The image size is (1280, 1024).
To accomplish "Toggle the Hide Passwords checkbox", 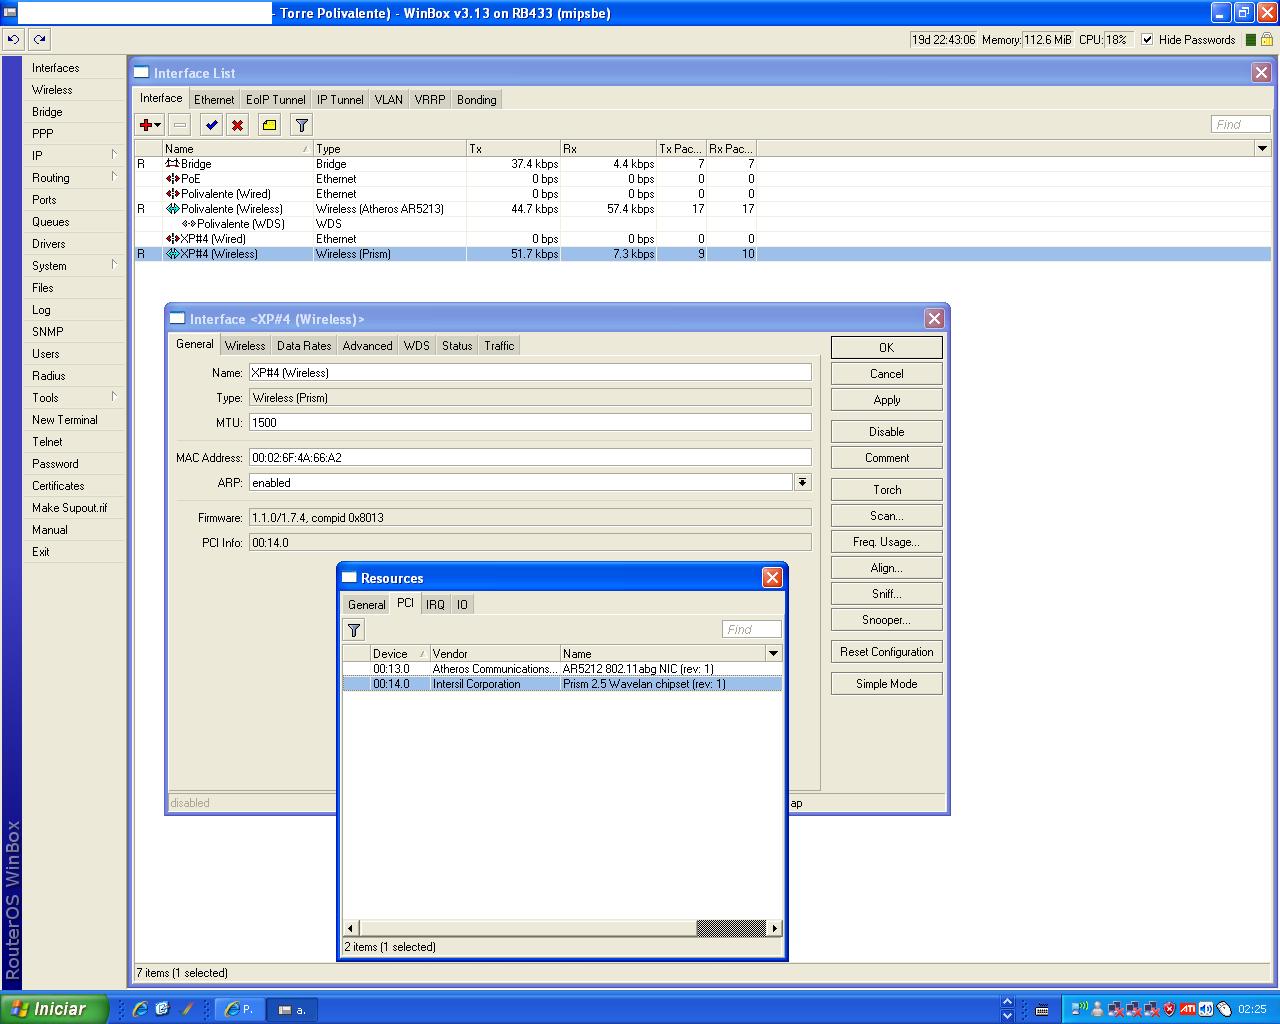I will coord(1147,40).
